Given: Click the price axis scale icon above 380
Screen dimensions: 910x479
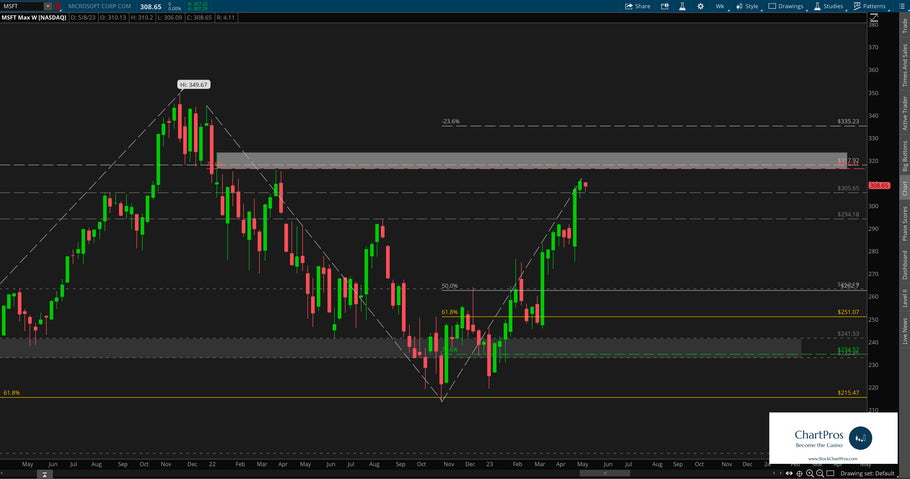Looking at the screenshot, I should click(x=874, y=18).
